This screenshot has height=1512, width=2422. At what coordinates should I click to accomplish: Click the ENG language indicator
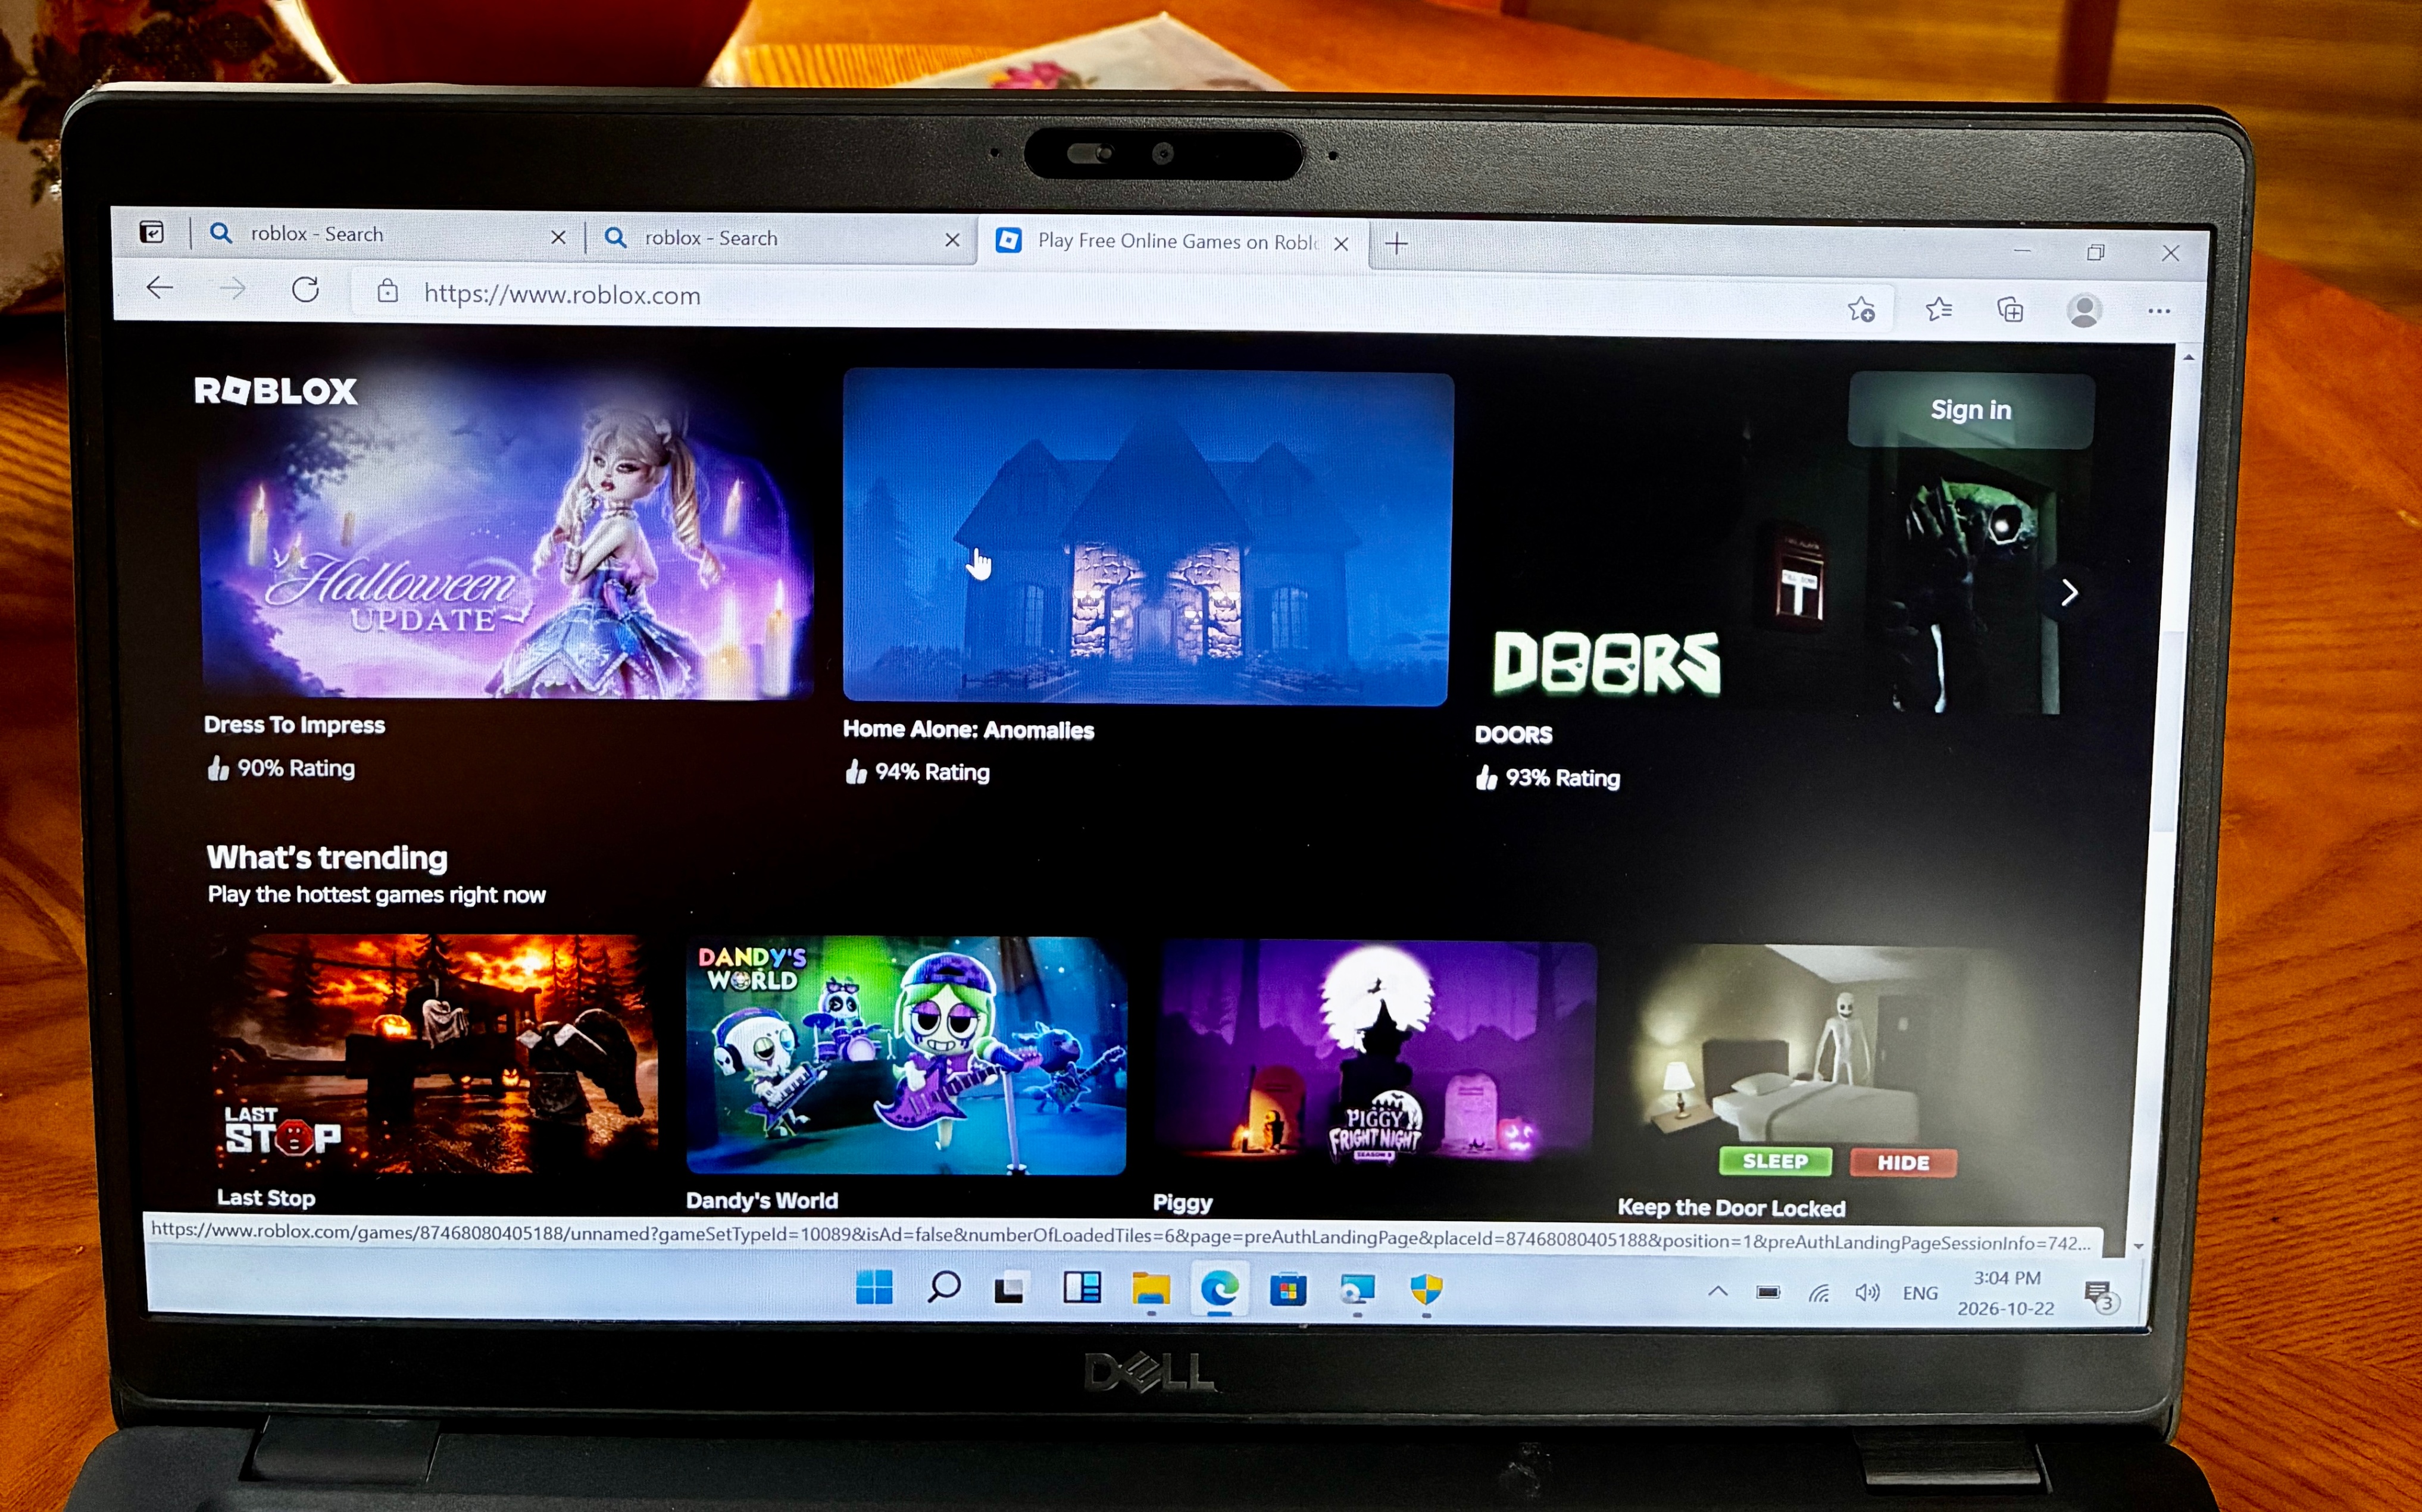coord(1920,1293)
